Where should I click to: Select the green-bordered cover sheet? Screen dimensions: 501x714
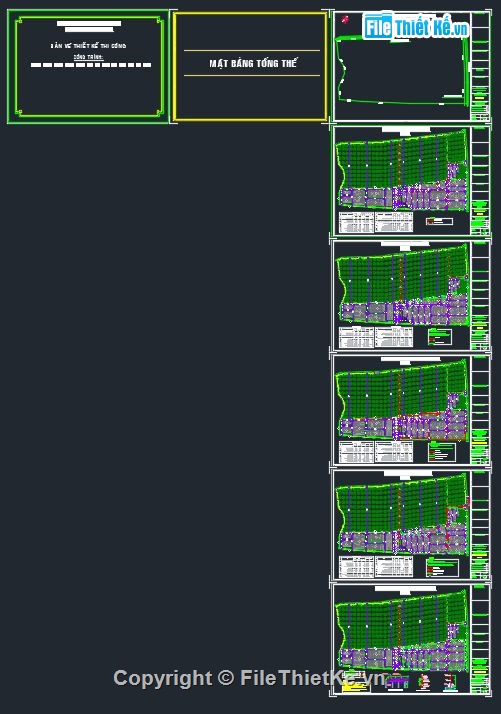click(88, 66)
